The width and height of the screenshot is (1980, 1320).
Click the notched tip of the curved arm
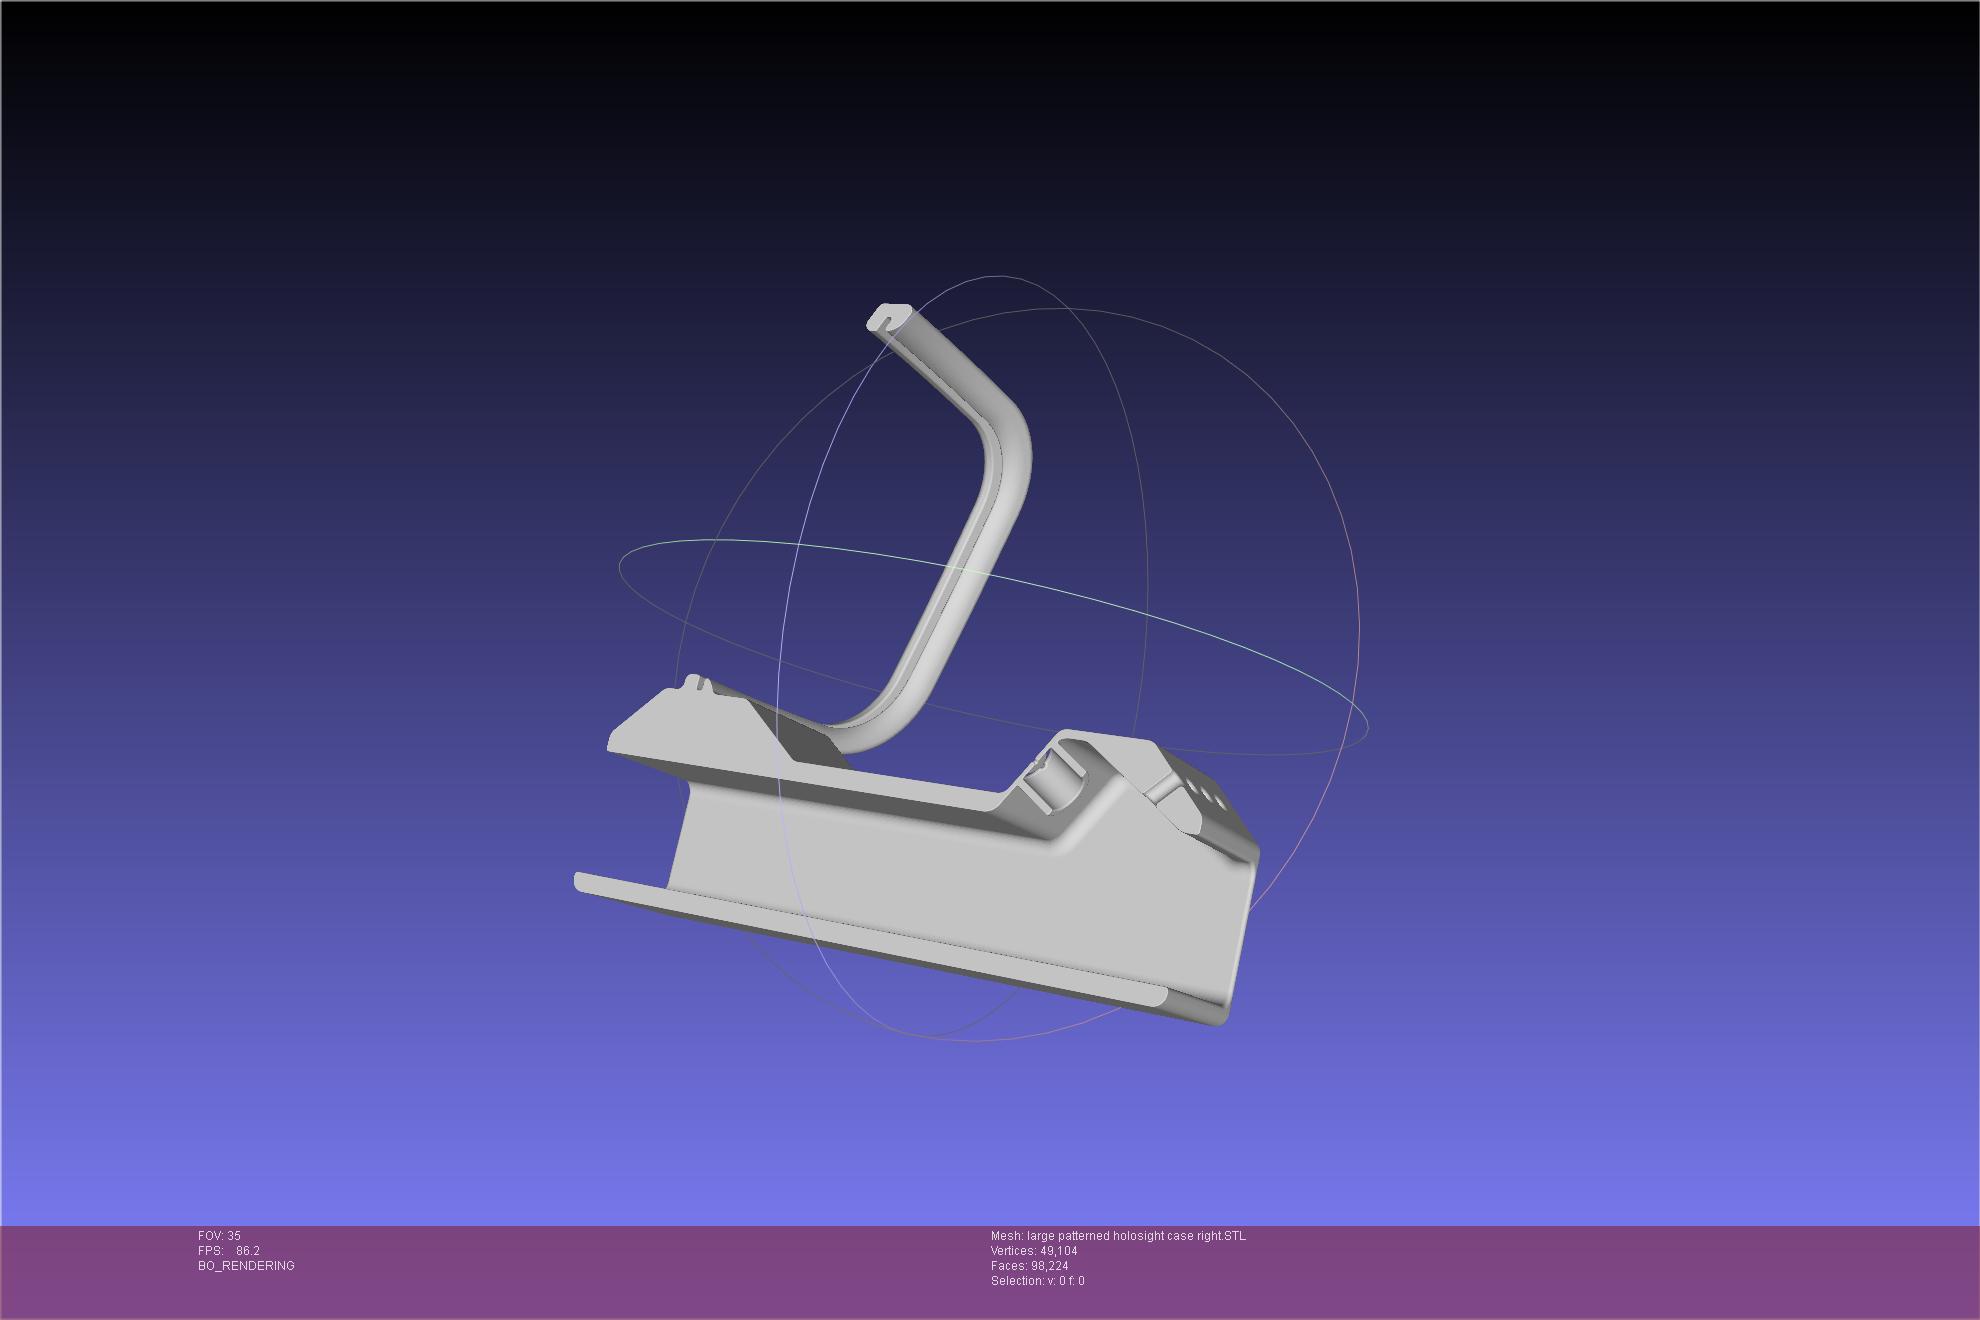click(887, 318)
